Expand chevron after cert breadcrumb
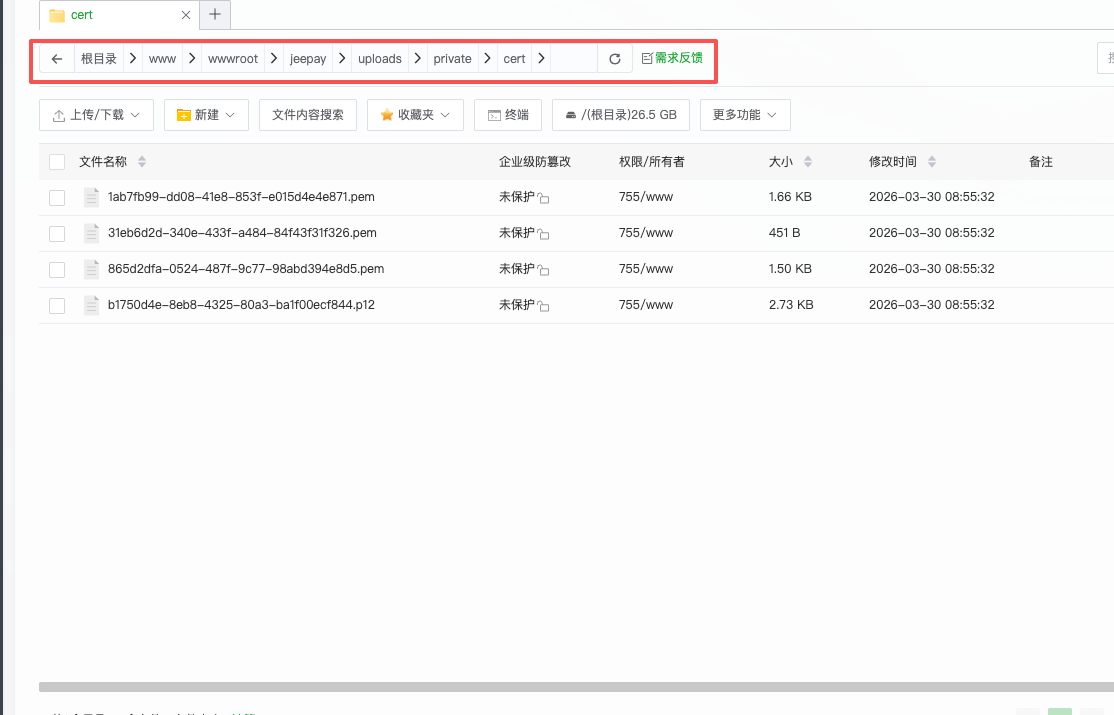 click(x=541, y=58)
